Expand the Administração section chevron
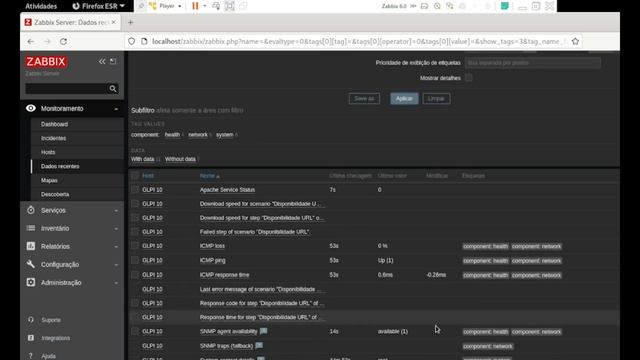Image resolution: width=640 pixels, height=360 pixels. [x=116, y=282]
